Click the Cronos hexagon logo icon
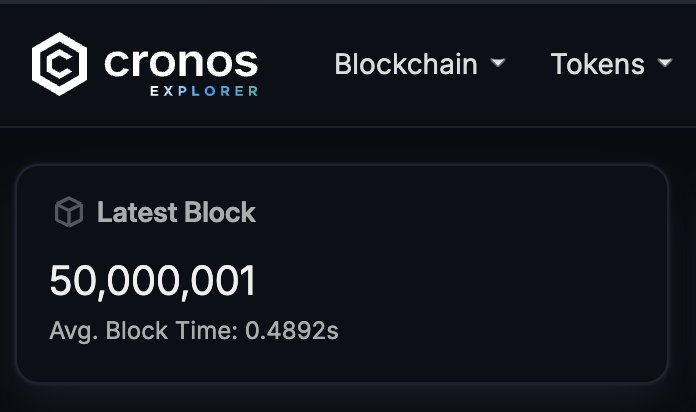 pos(60,64)
